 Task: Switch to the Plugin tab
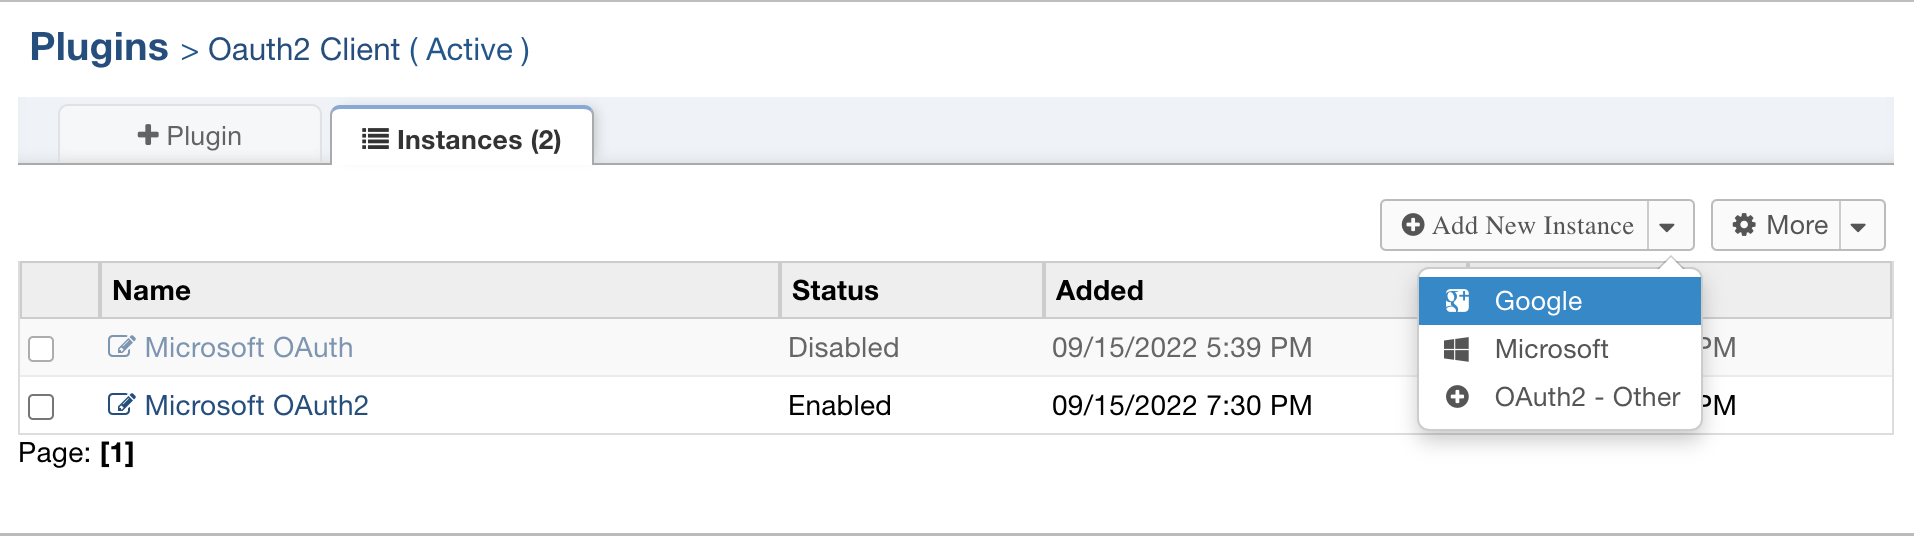(x=190, y=135)
